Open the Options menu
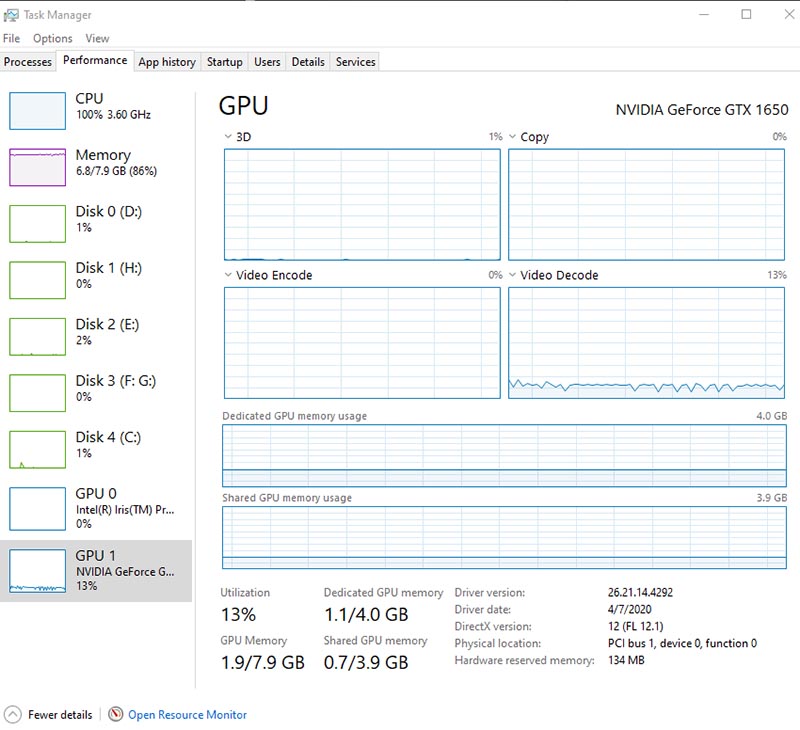800x730 pixels. (53, 38)
